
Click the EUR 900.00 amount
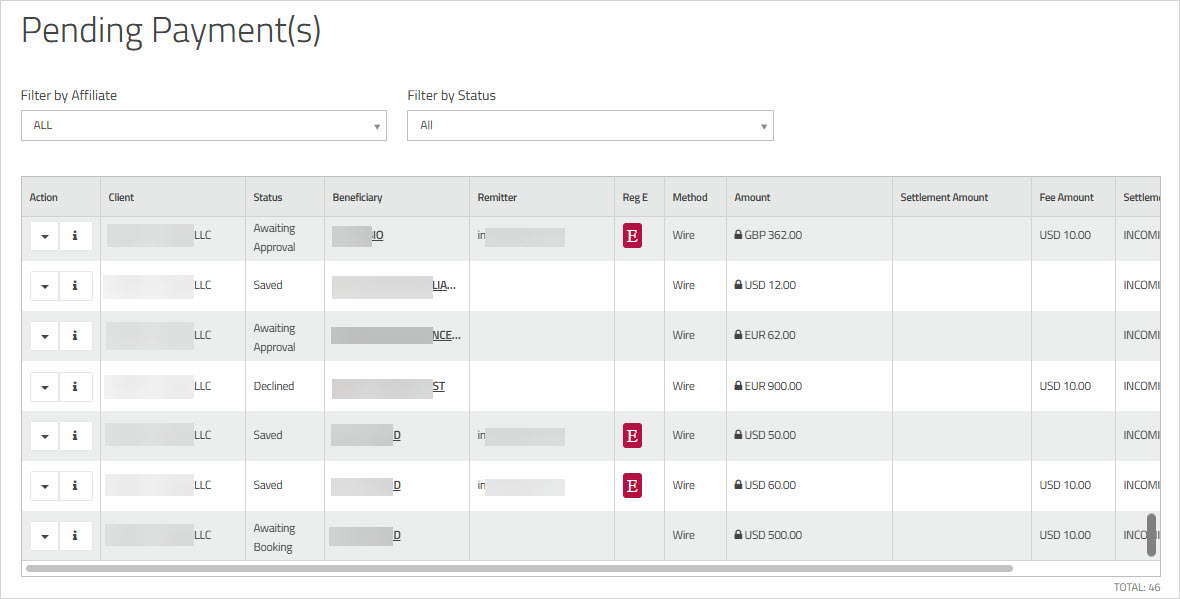(773, 385)
